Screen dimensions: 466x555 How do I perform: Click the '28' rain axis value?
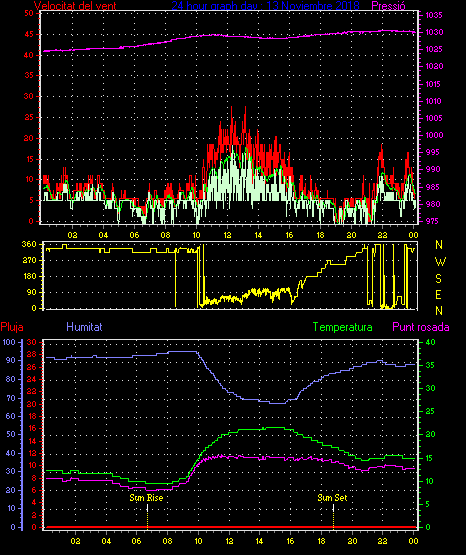(31, 354)
